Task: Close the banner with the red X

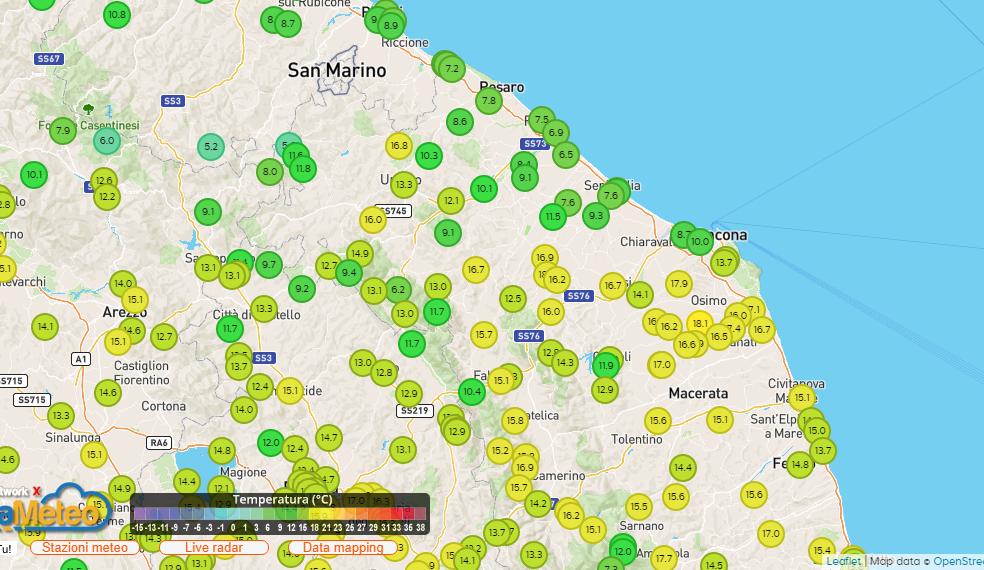Action: pyautogui.click(x=37, y=492)
